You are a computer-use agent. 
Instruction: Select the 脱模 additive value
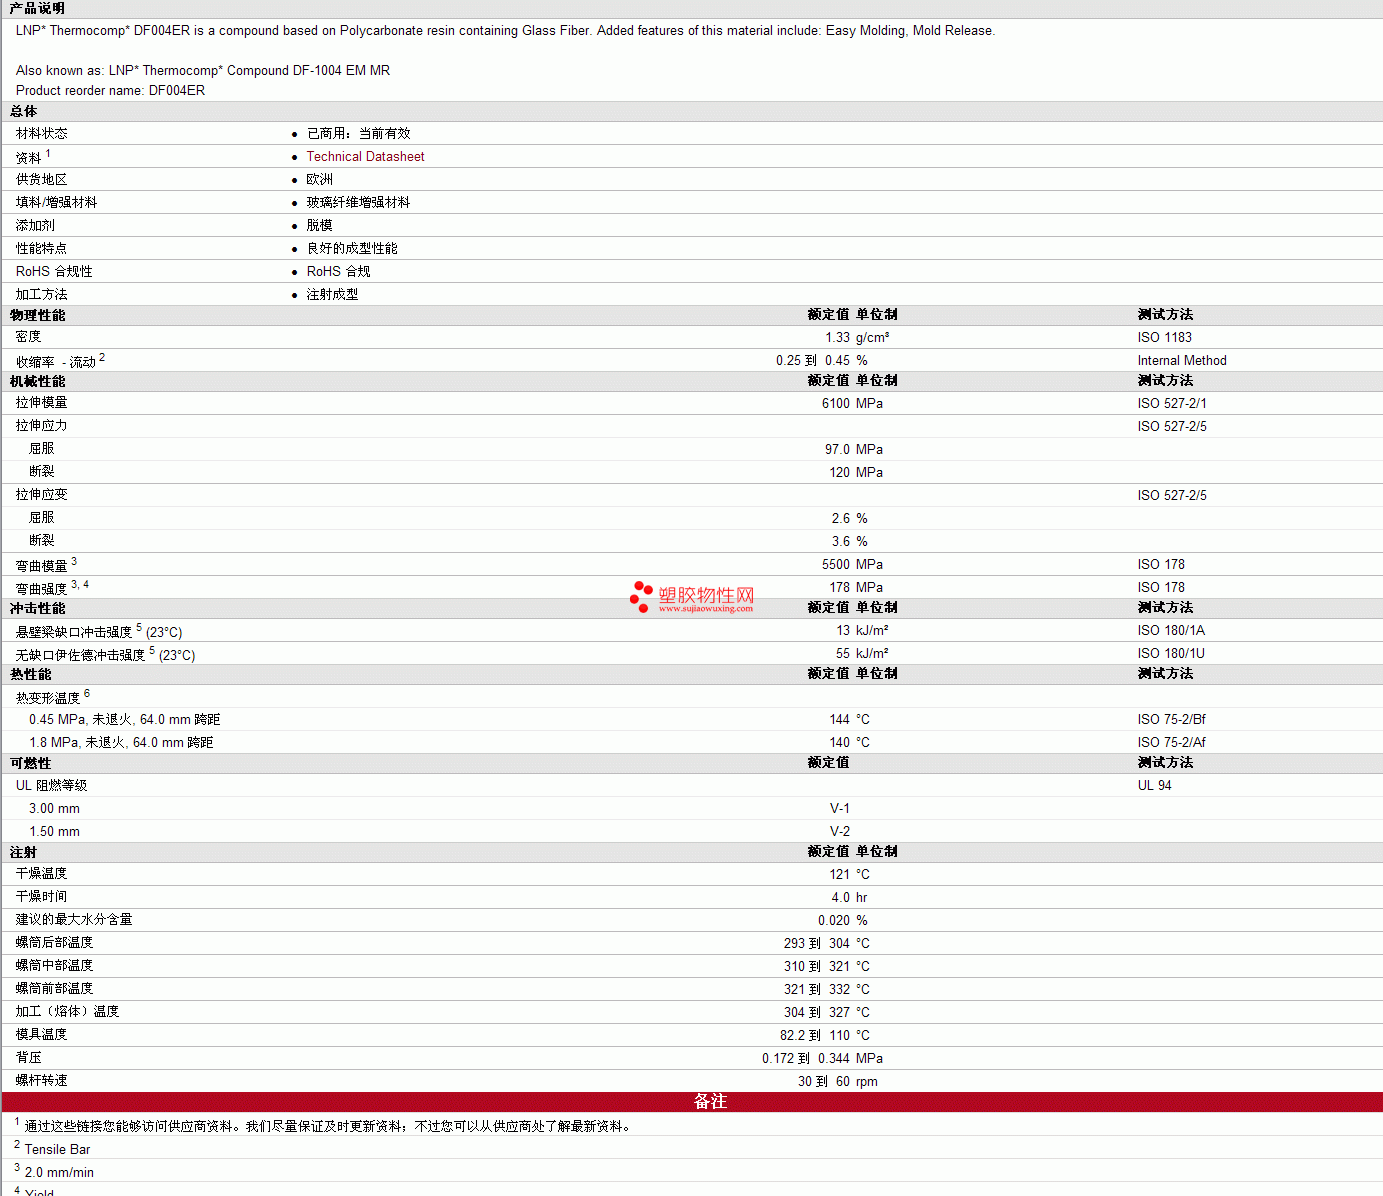coord(320,226)
